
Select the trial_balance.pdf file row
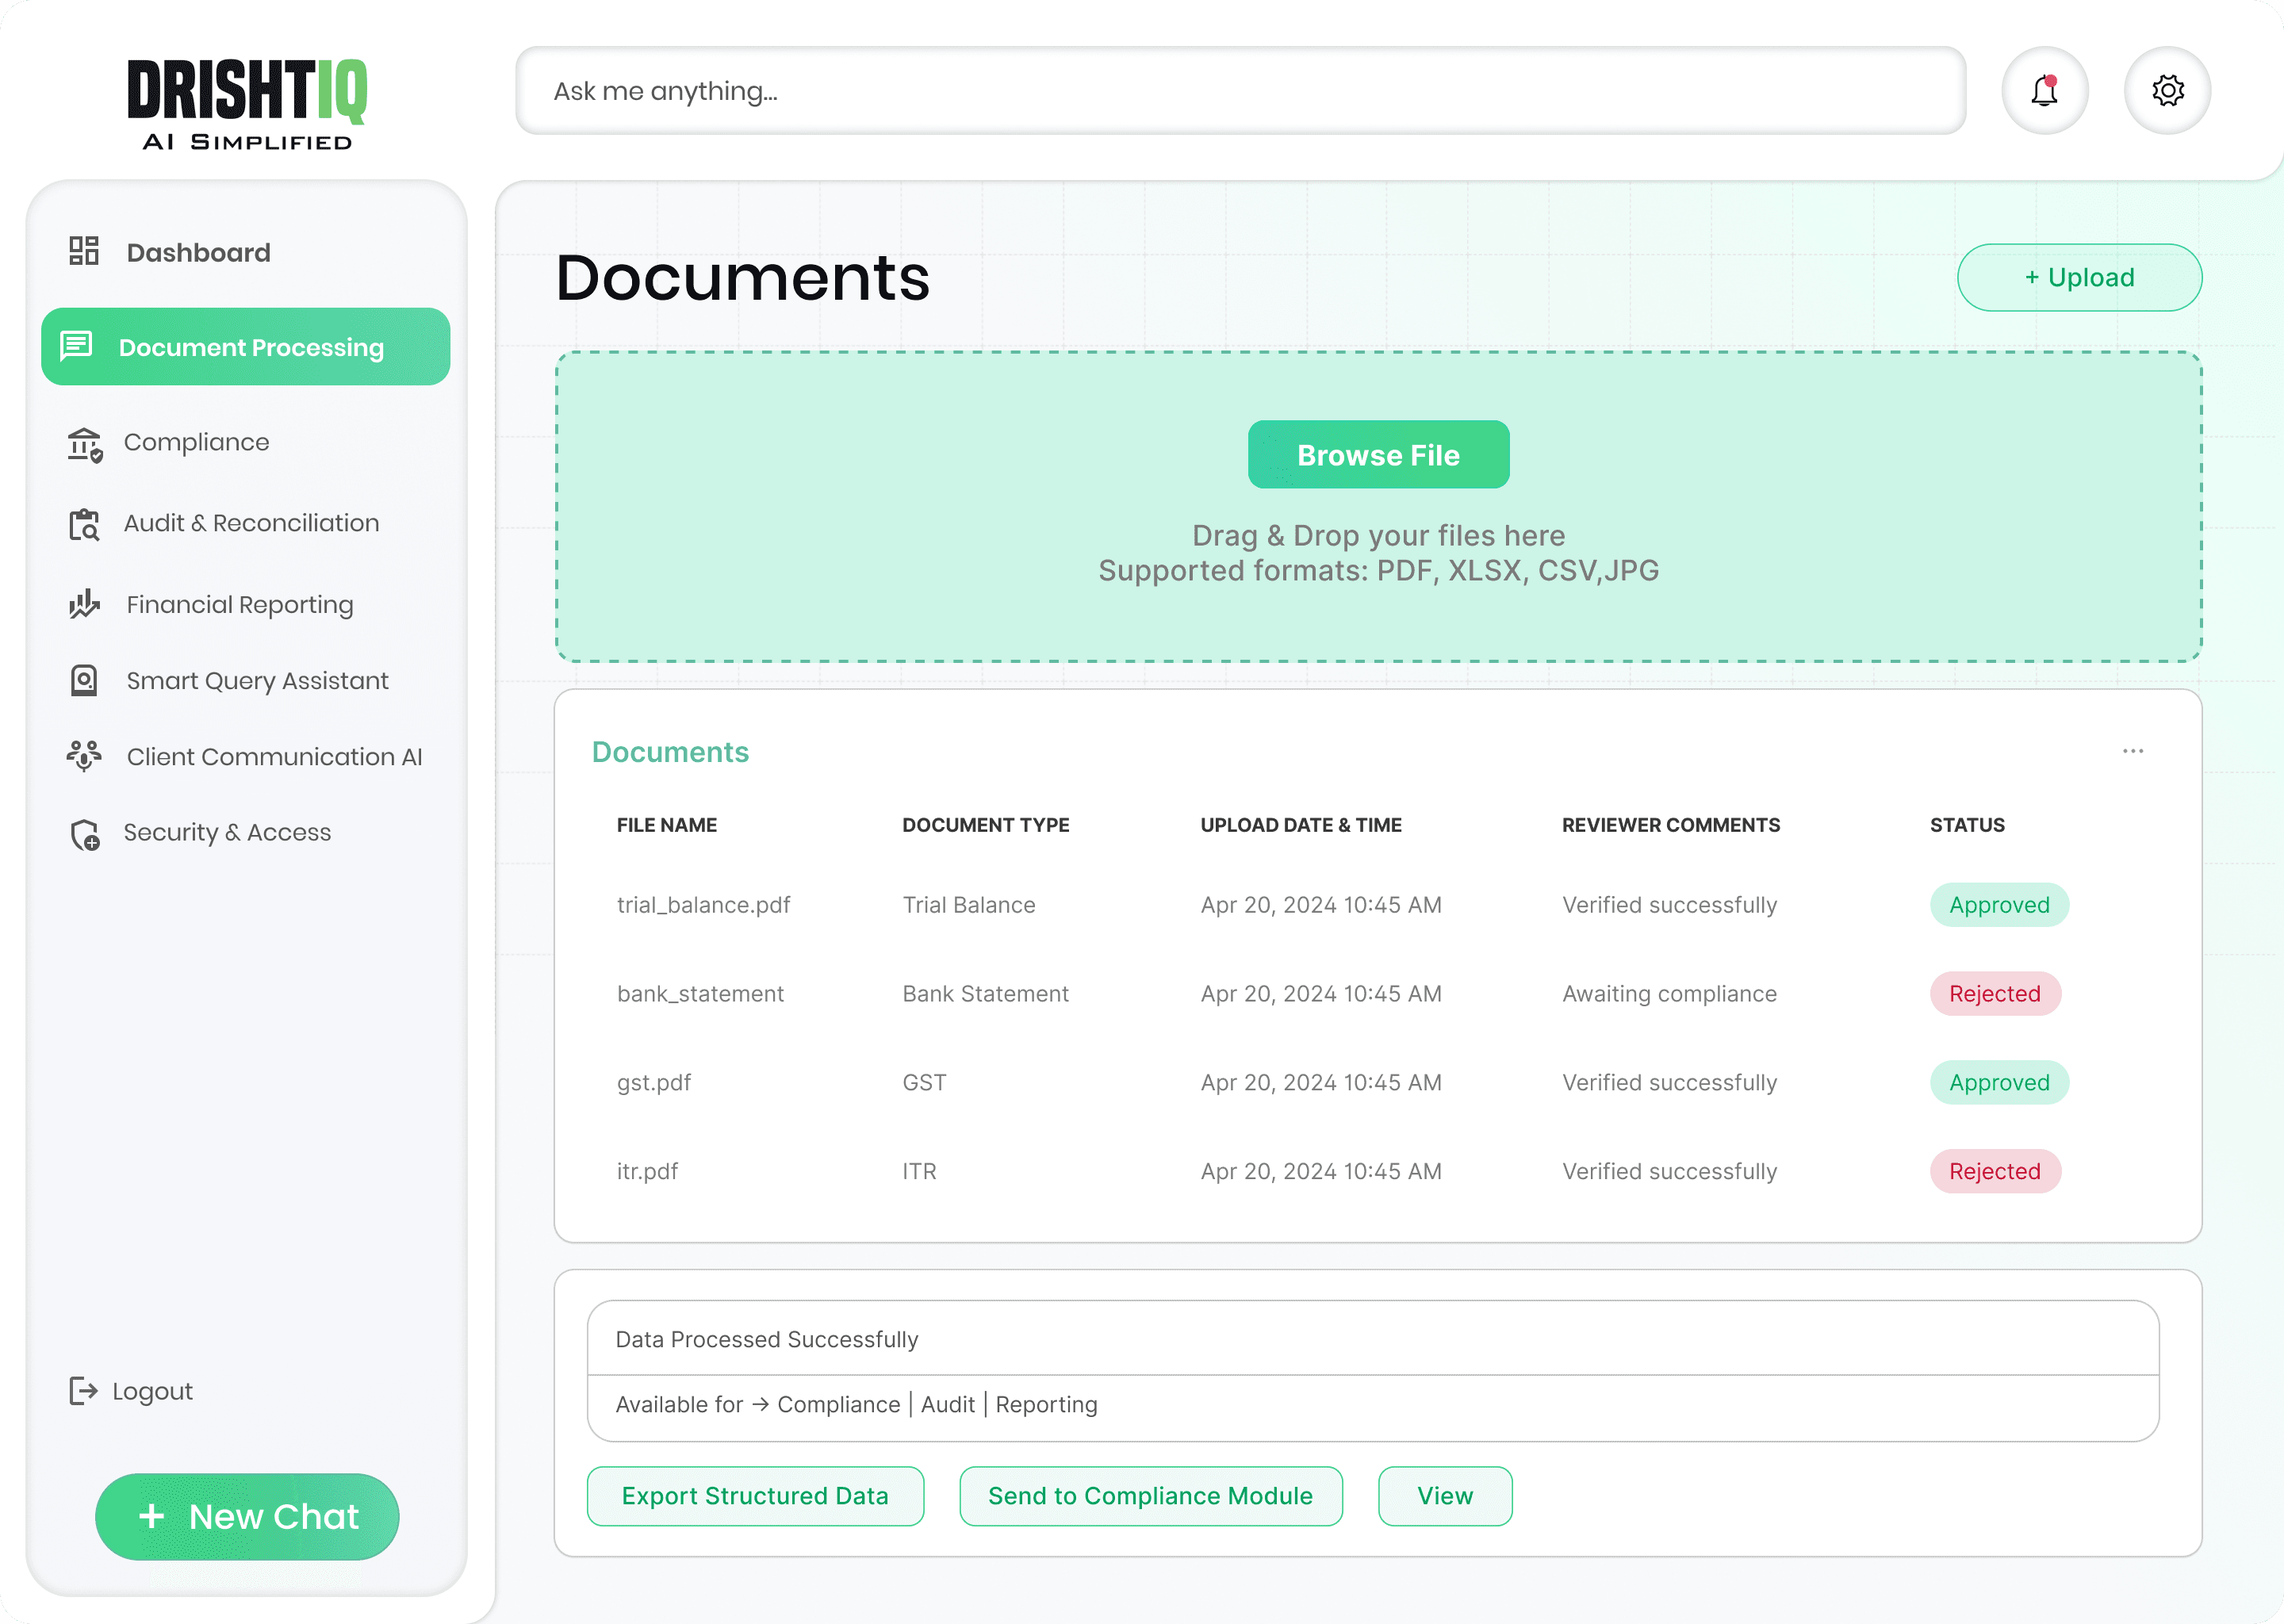[x=703, y=905]
